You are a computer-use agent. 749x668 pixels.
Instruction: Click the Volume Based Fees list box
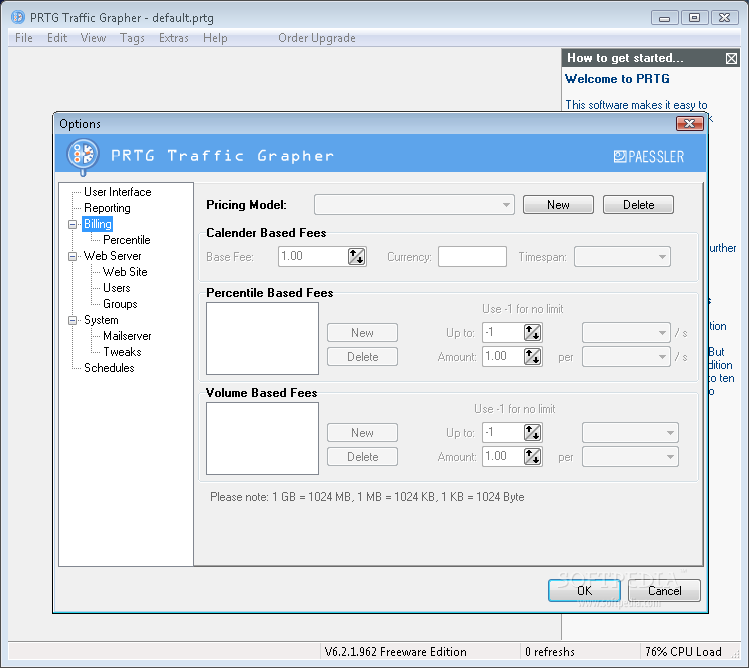pyautogui.click(x=262, y=438)
